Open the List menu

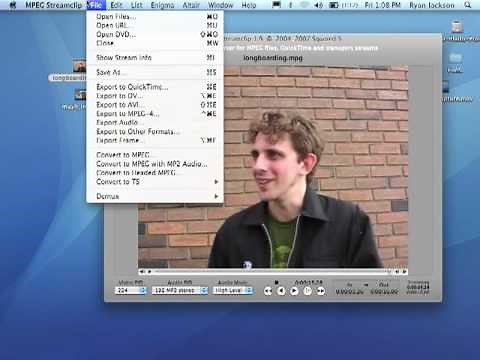(137, 5)
